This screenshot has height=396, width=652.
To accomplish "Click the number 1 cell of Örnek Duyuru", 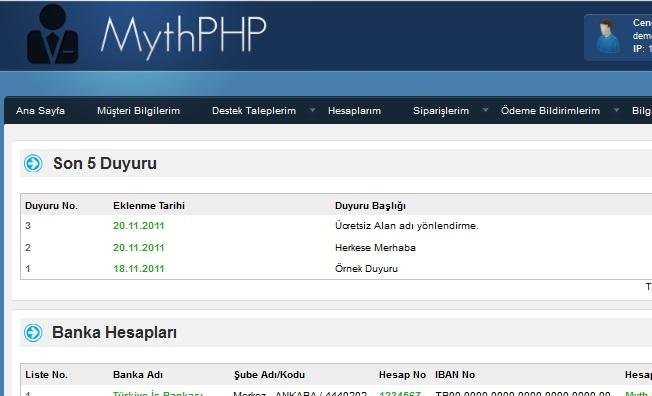I will (28, 269).
